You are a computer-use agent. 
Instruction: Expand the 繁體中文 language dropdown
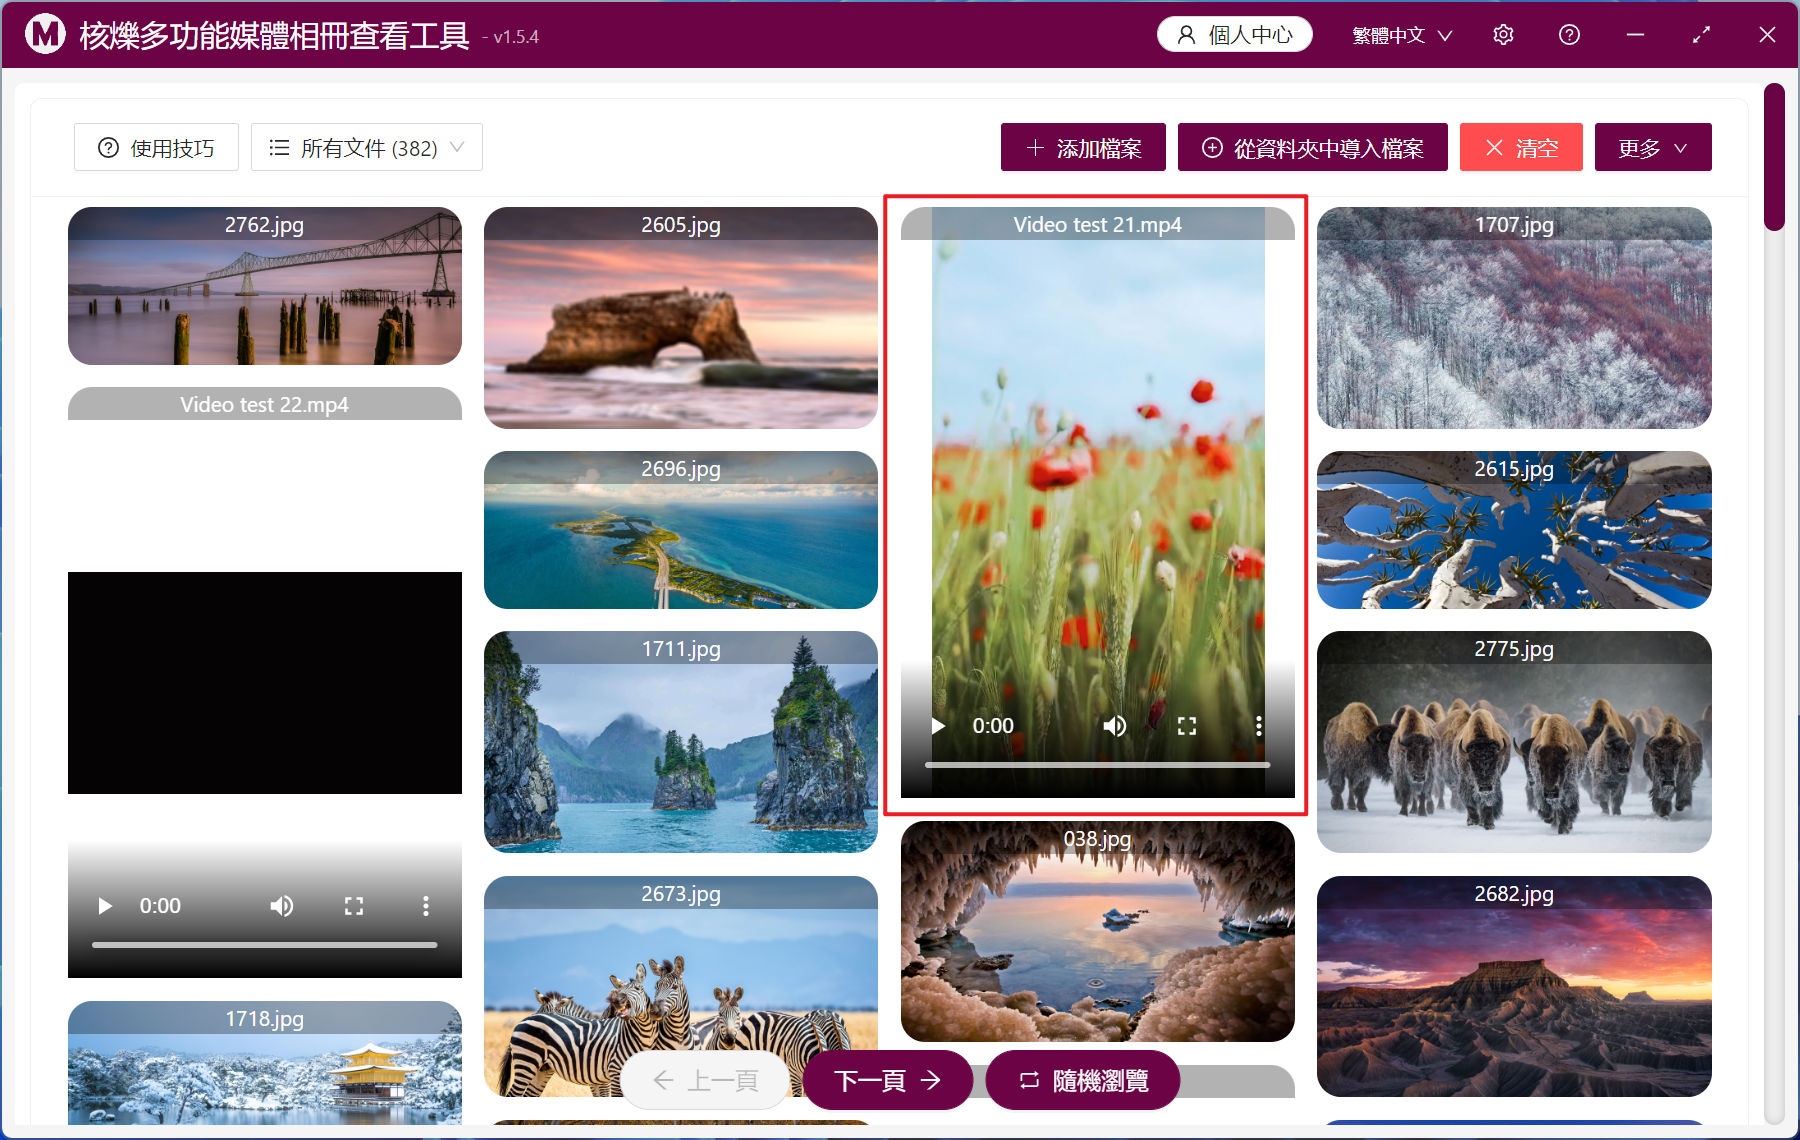click(x=1402, y=35)
